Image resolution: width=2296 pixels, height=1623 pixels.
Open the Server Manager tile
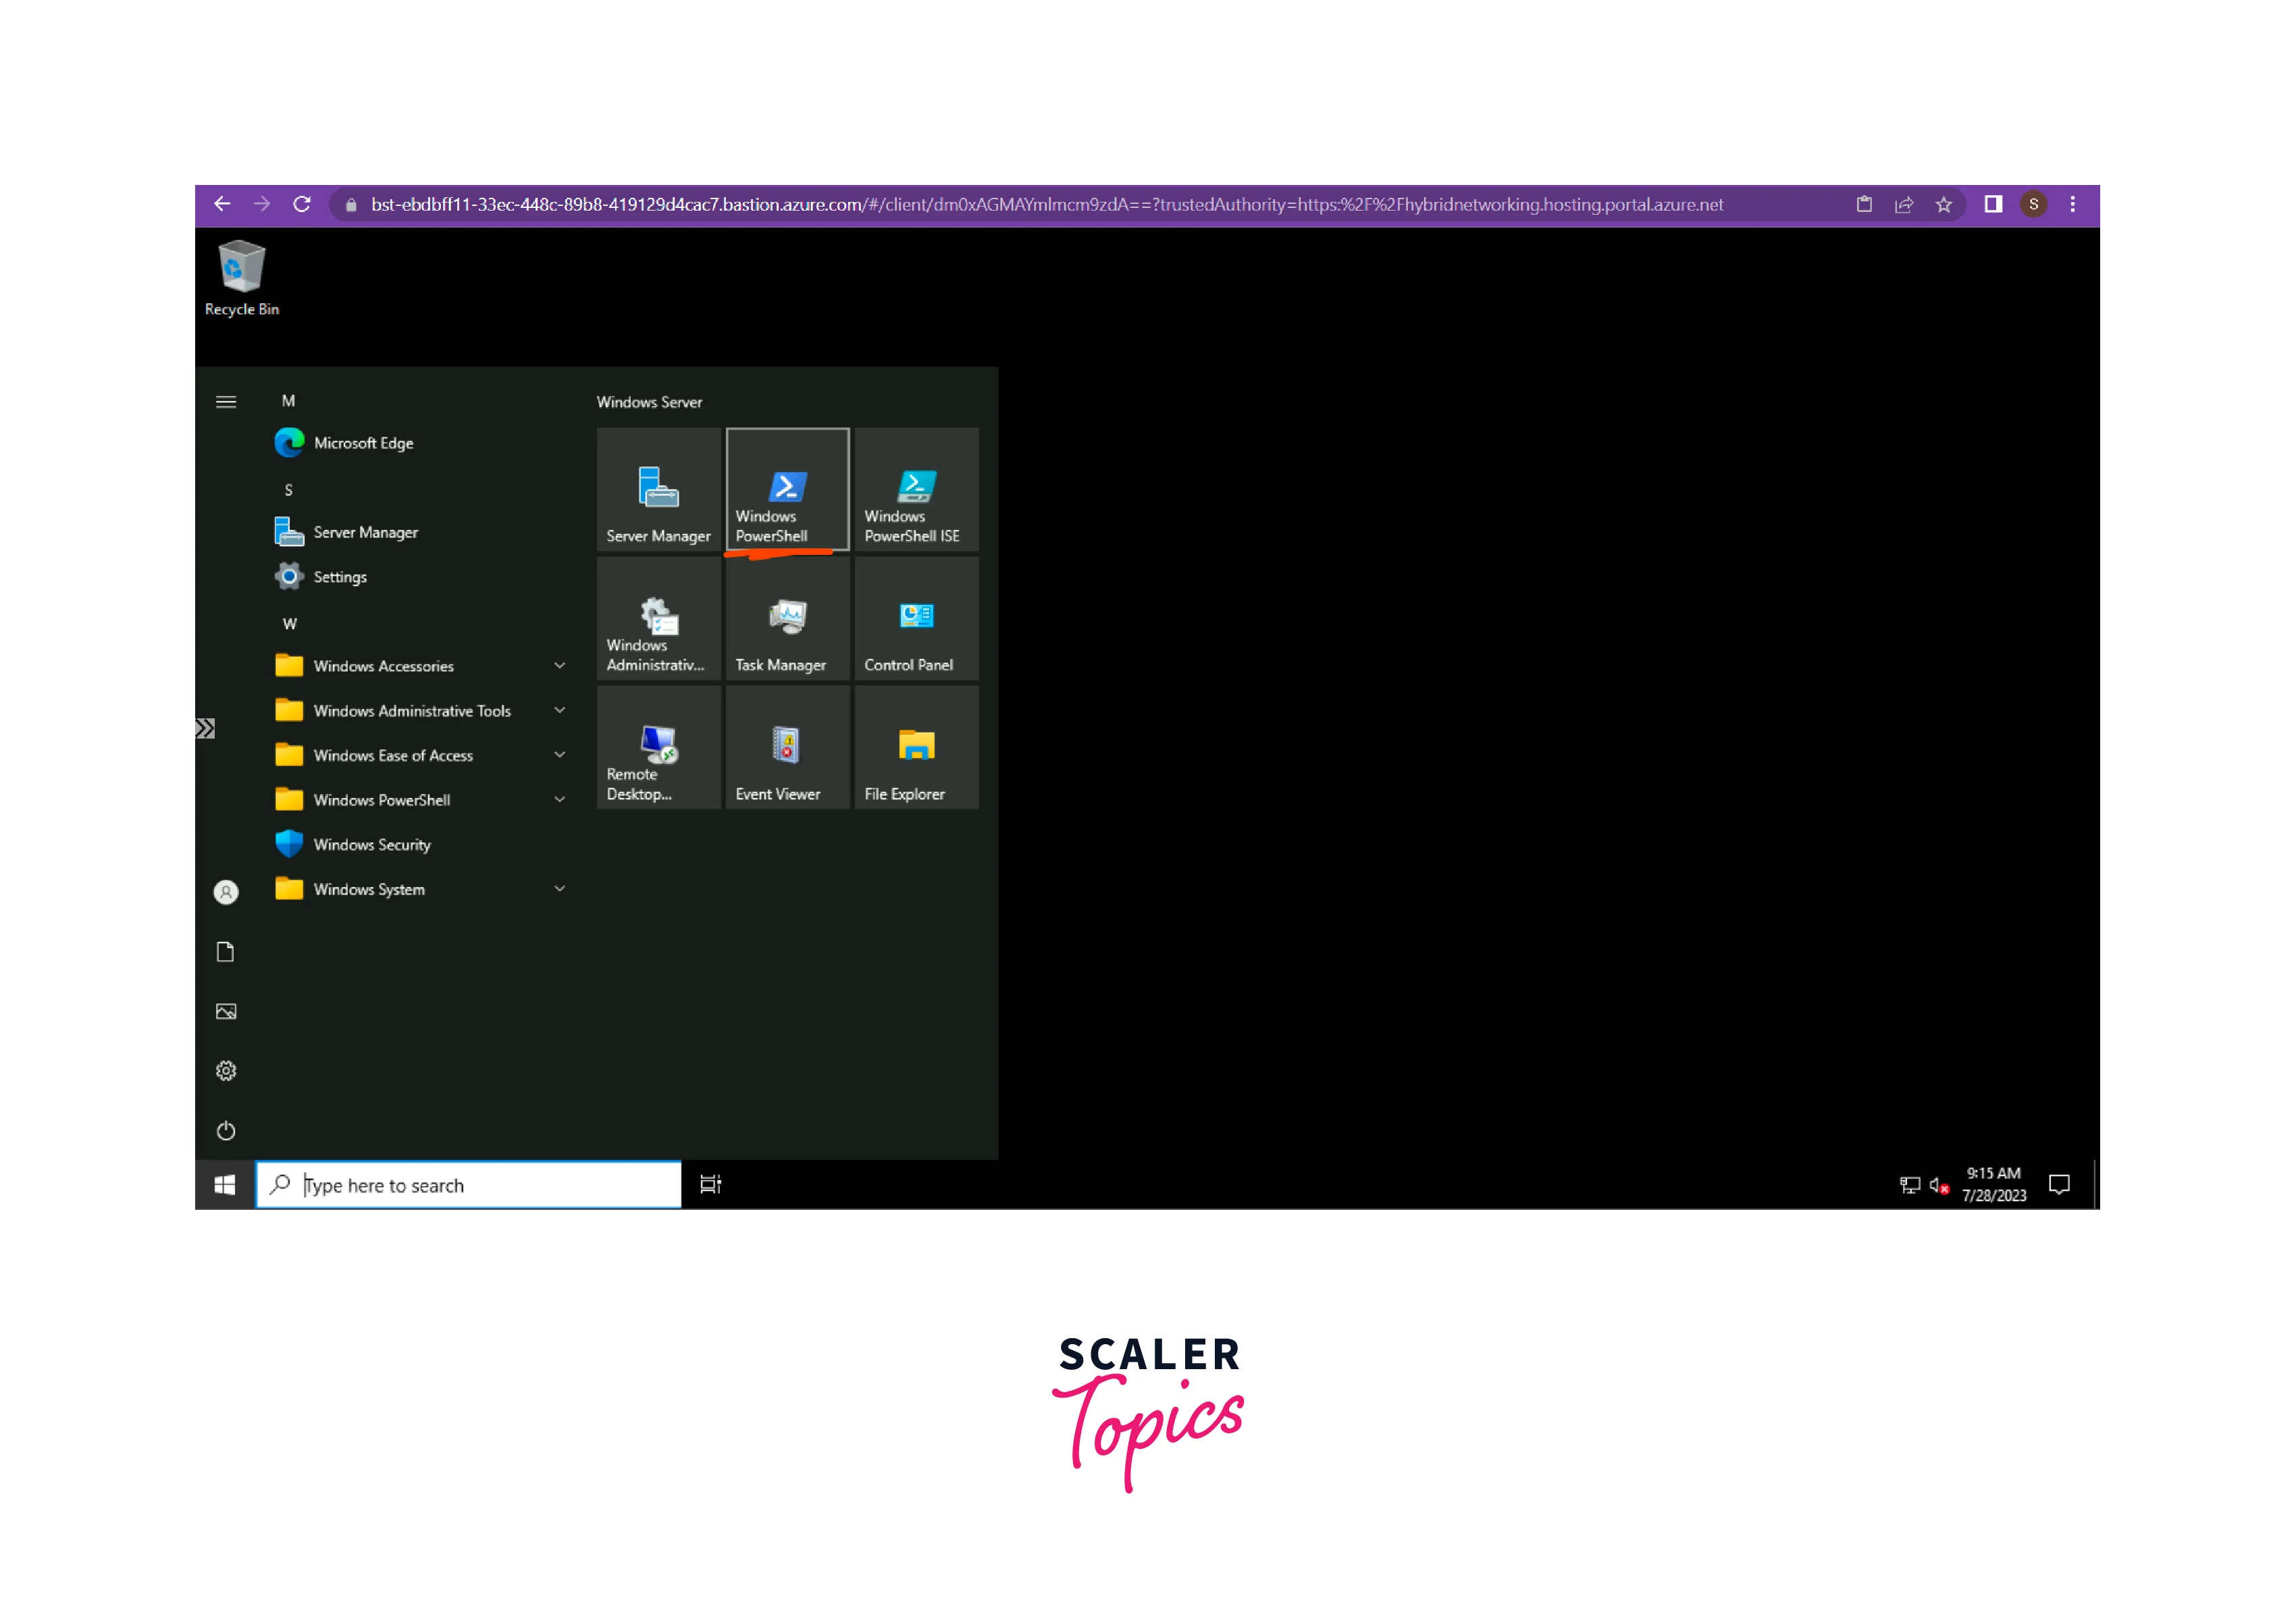[658, 489]
